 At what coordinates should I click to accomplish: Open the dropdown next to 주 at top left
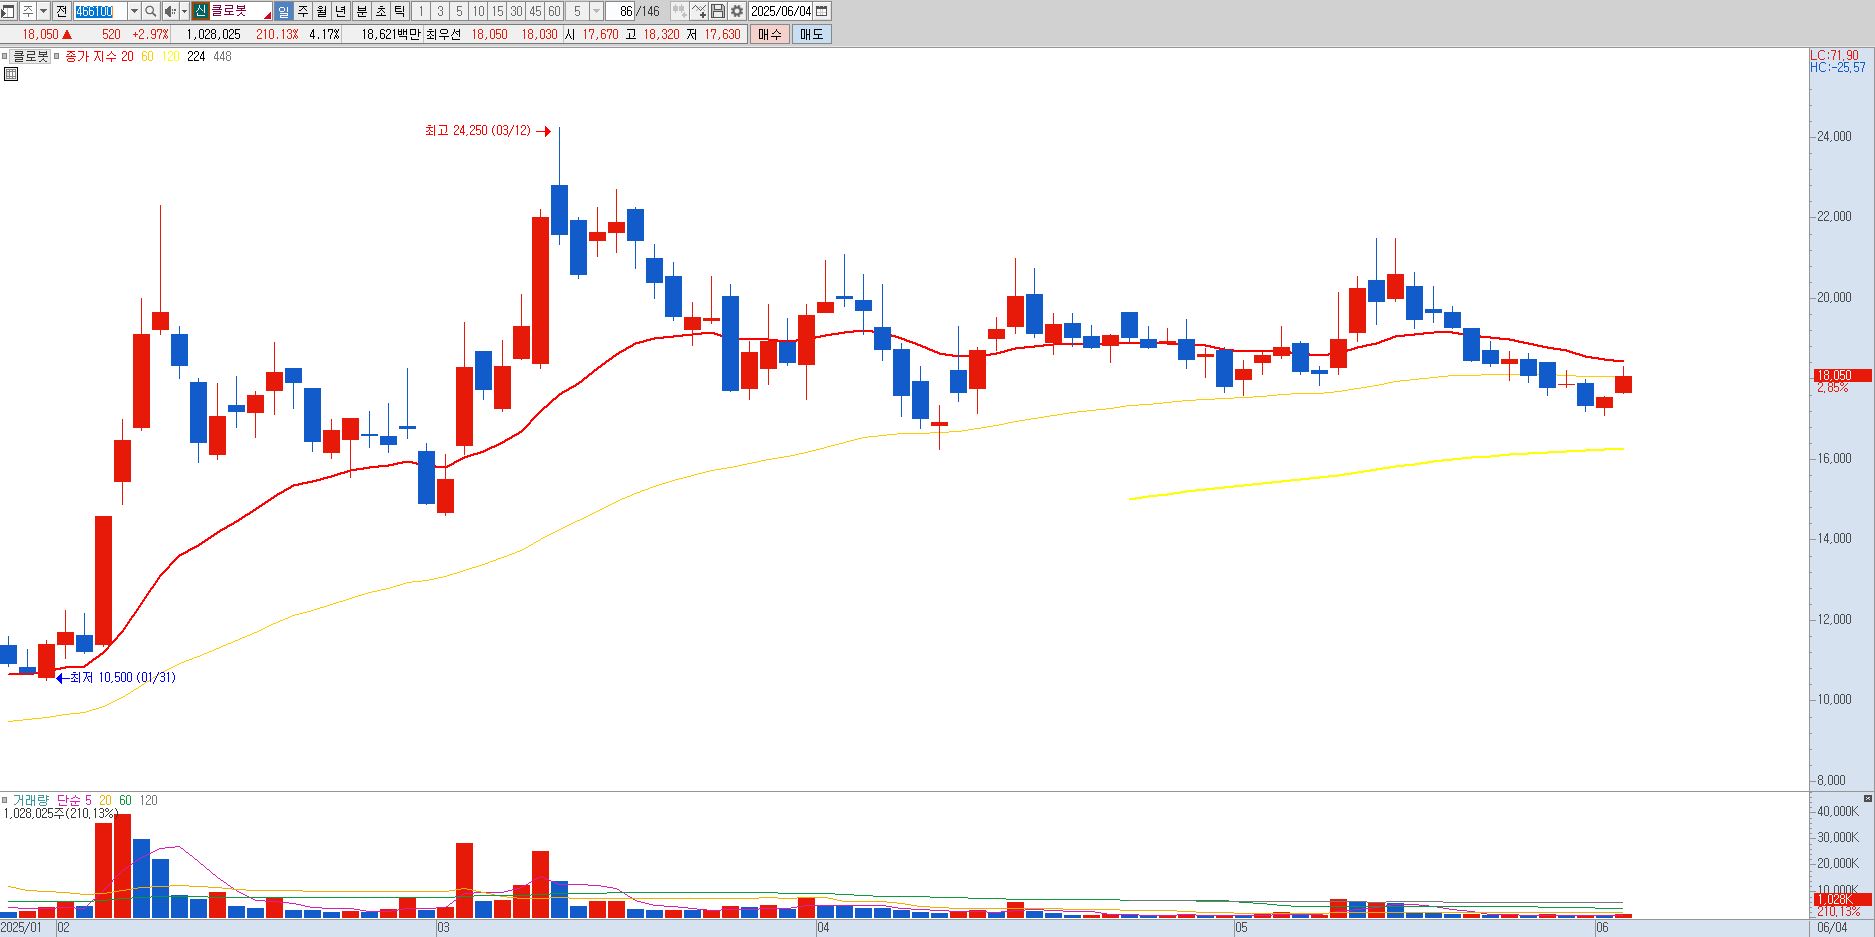(43, 11)
